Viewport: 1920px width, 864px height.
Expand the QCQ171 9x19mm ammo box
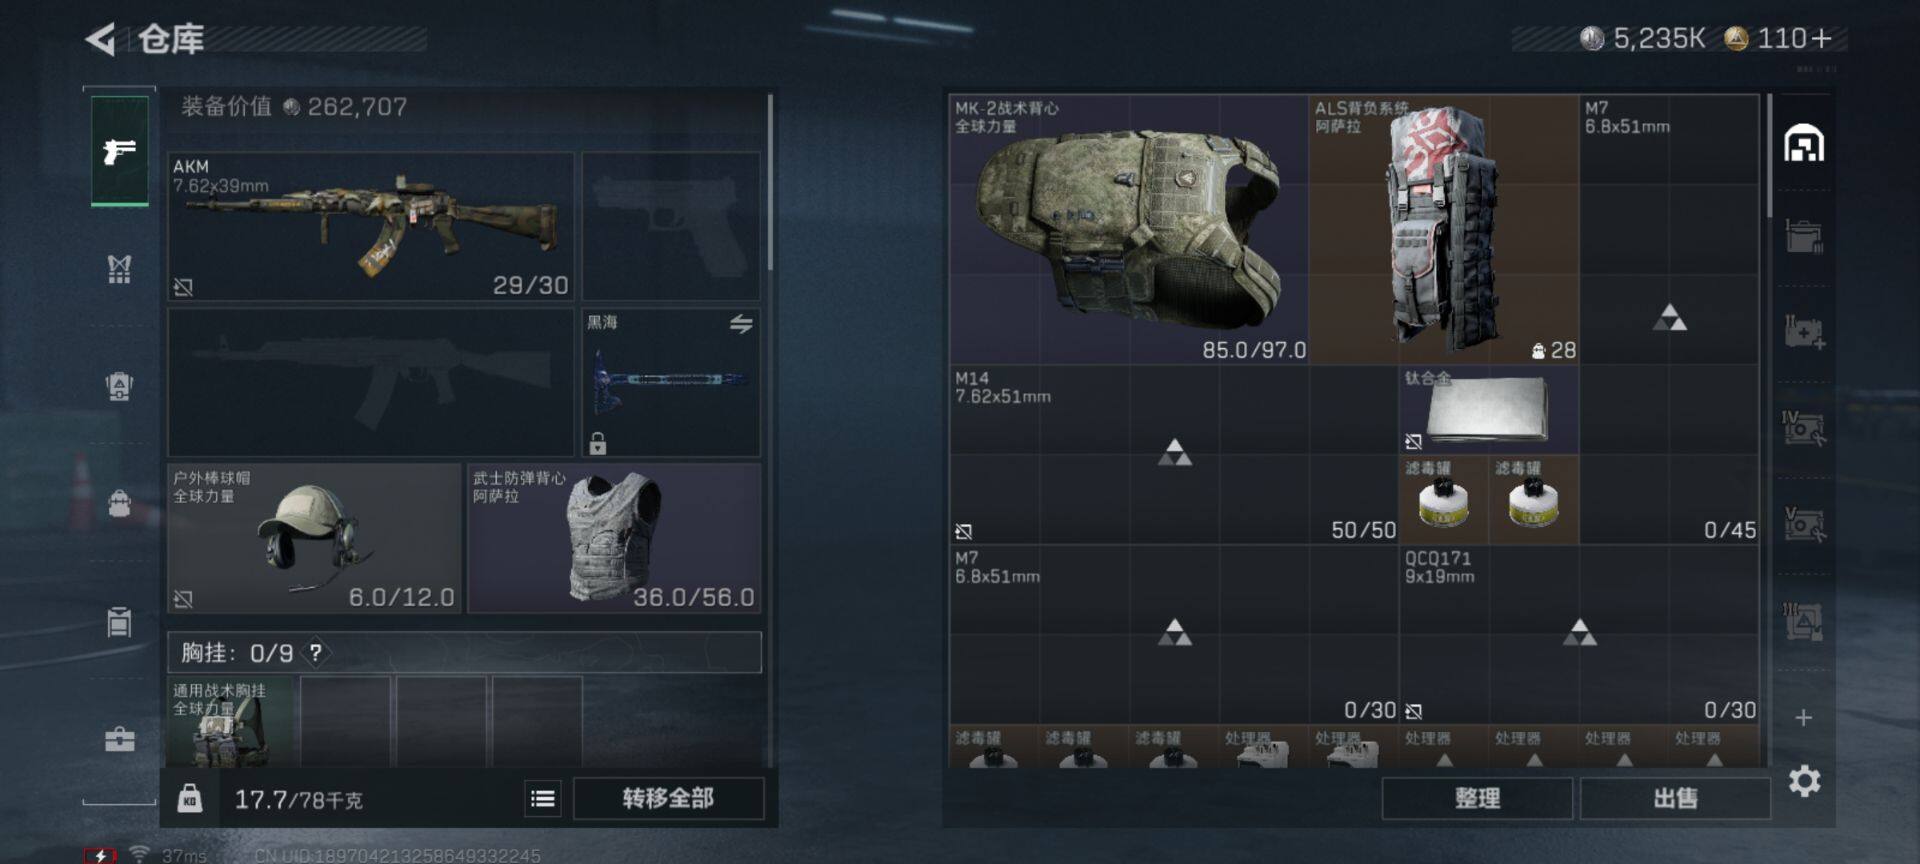(1579, 634)
